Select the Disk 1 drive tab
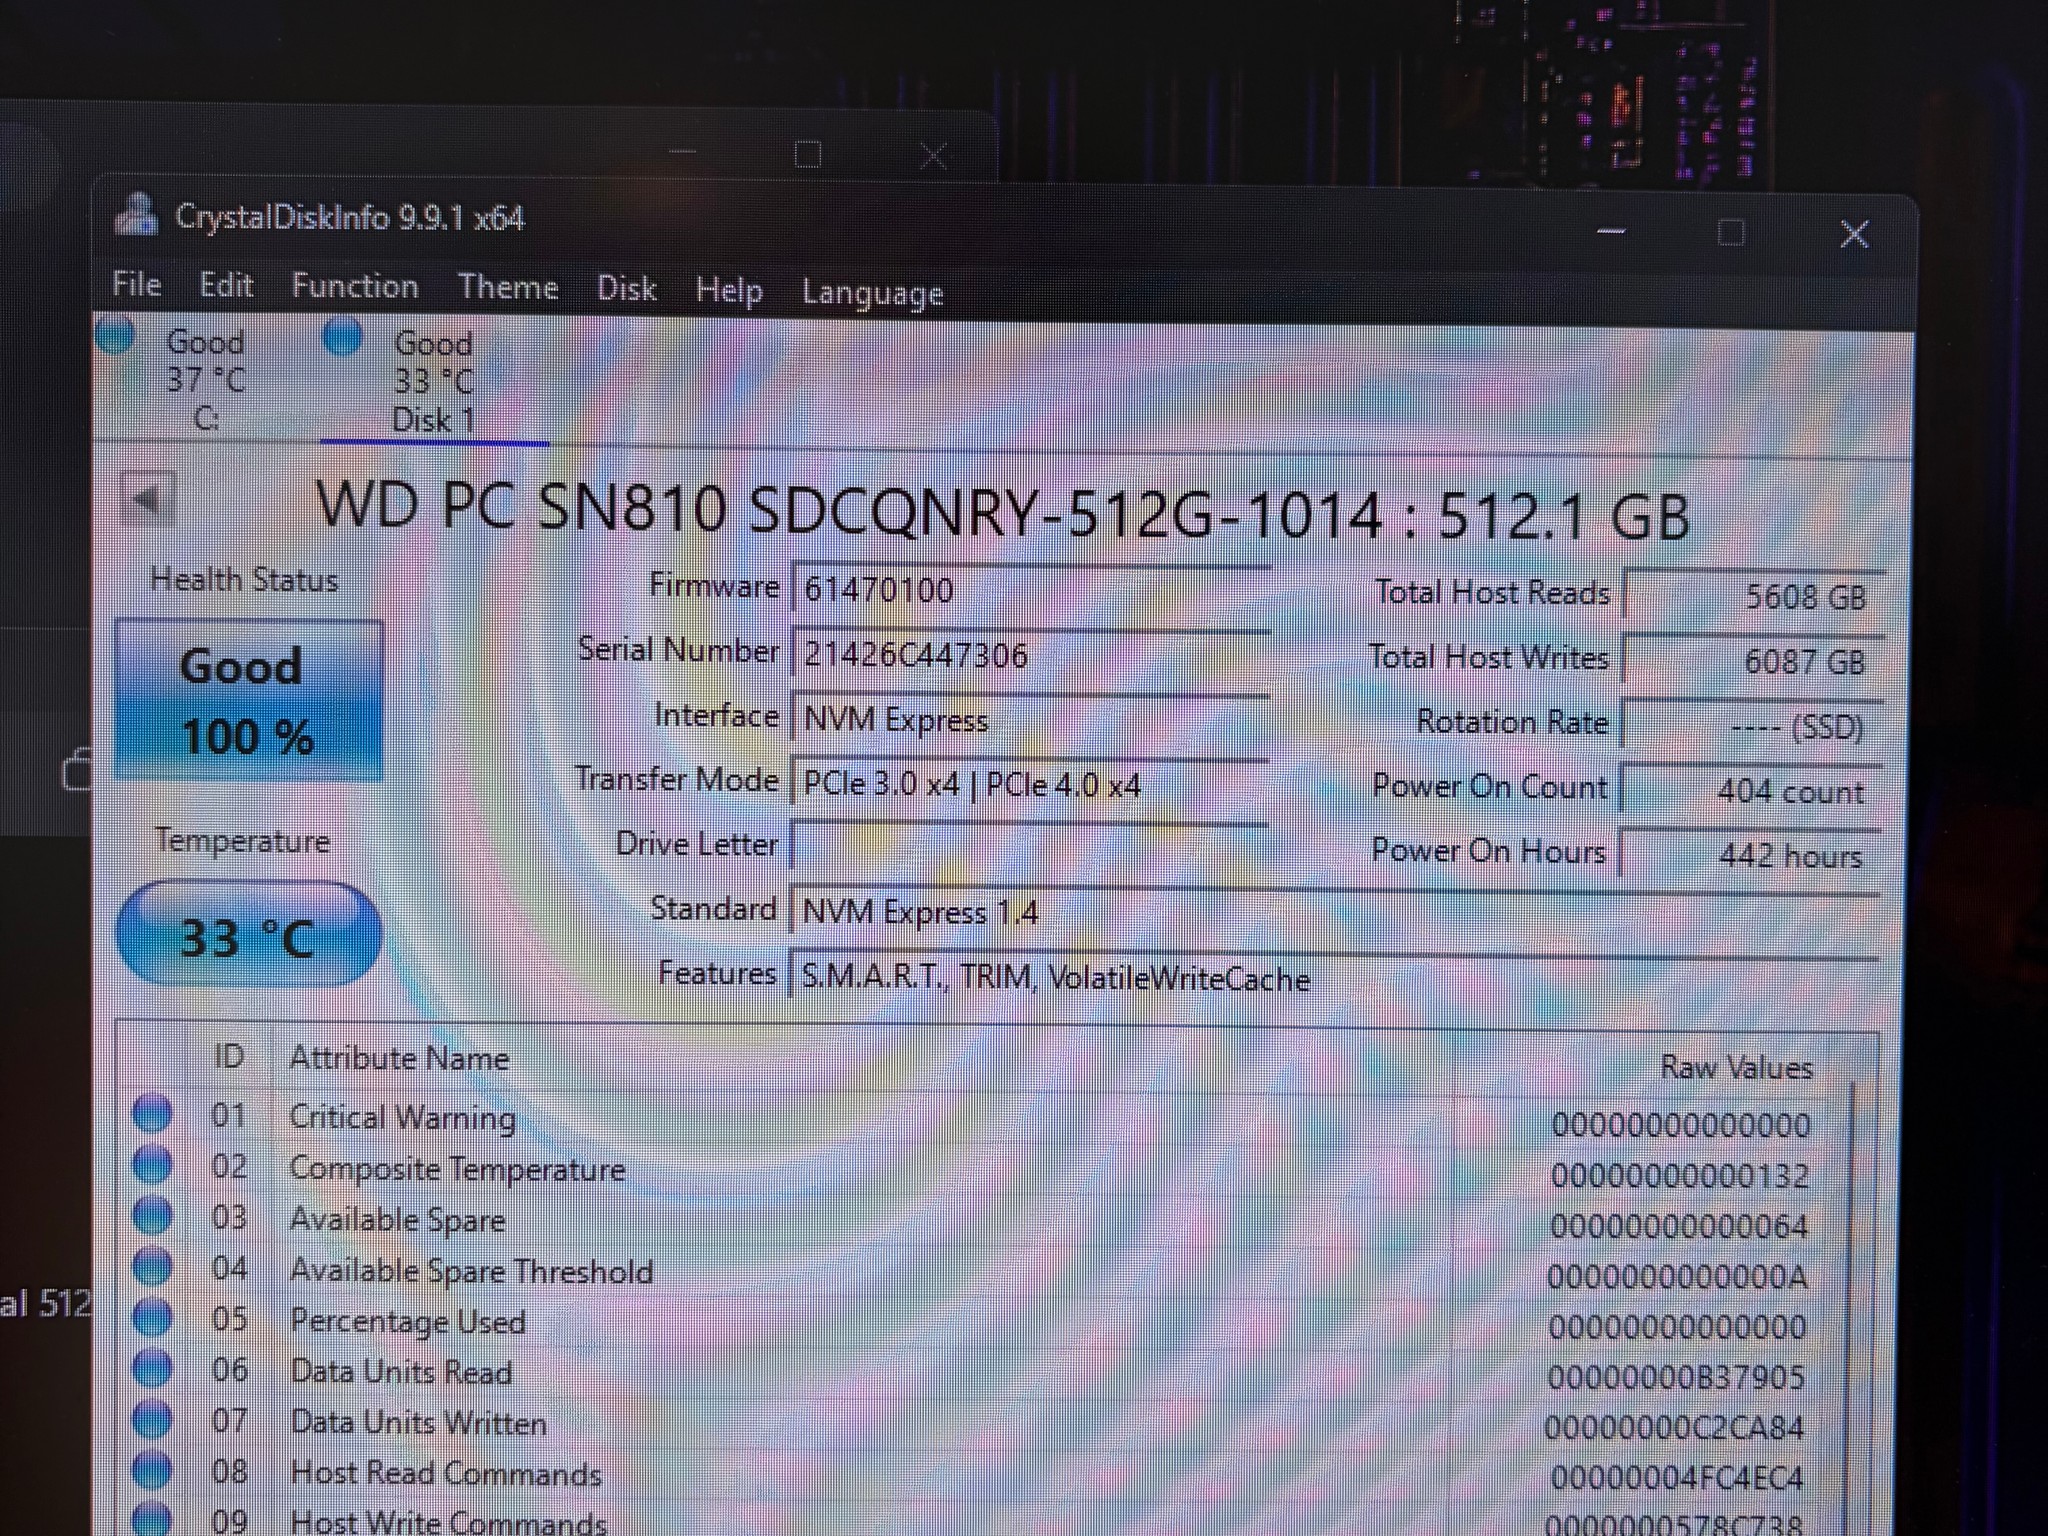2048x1536 pixels. coord(433,380)
